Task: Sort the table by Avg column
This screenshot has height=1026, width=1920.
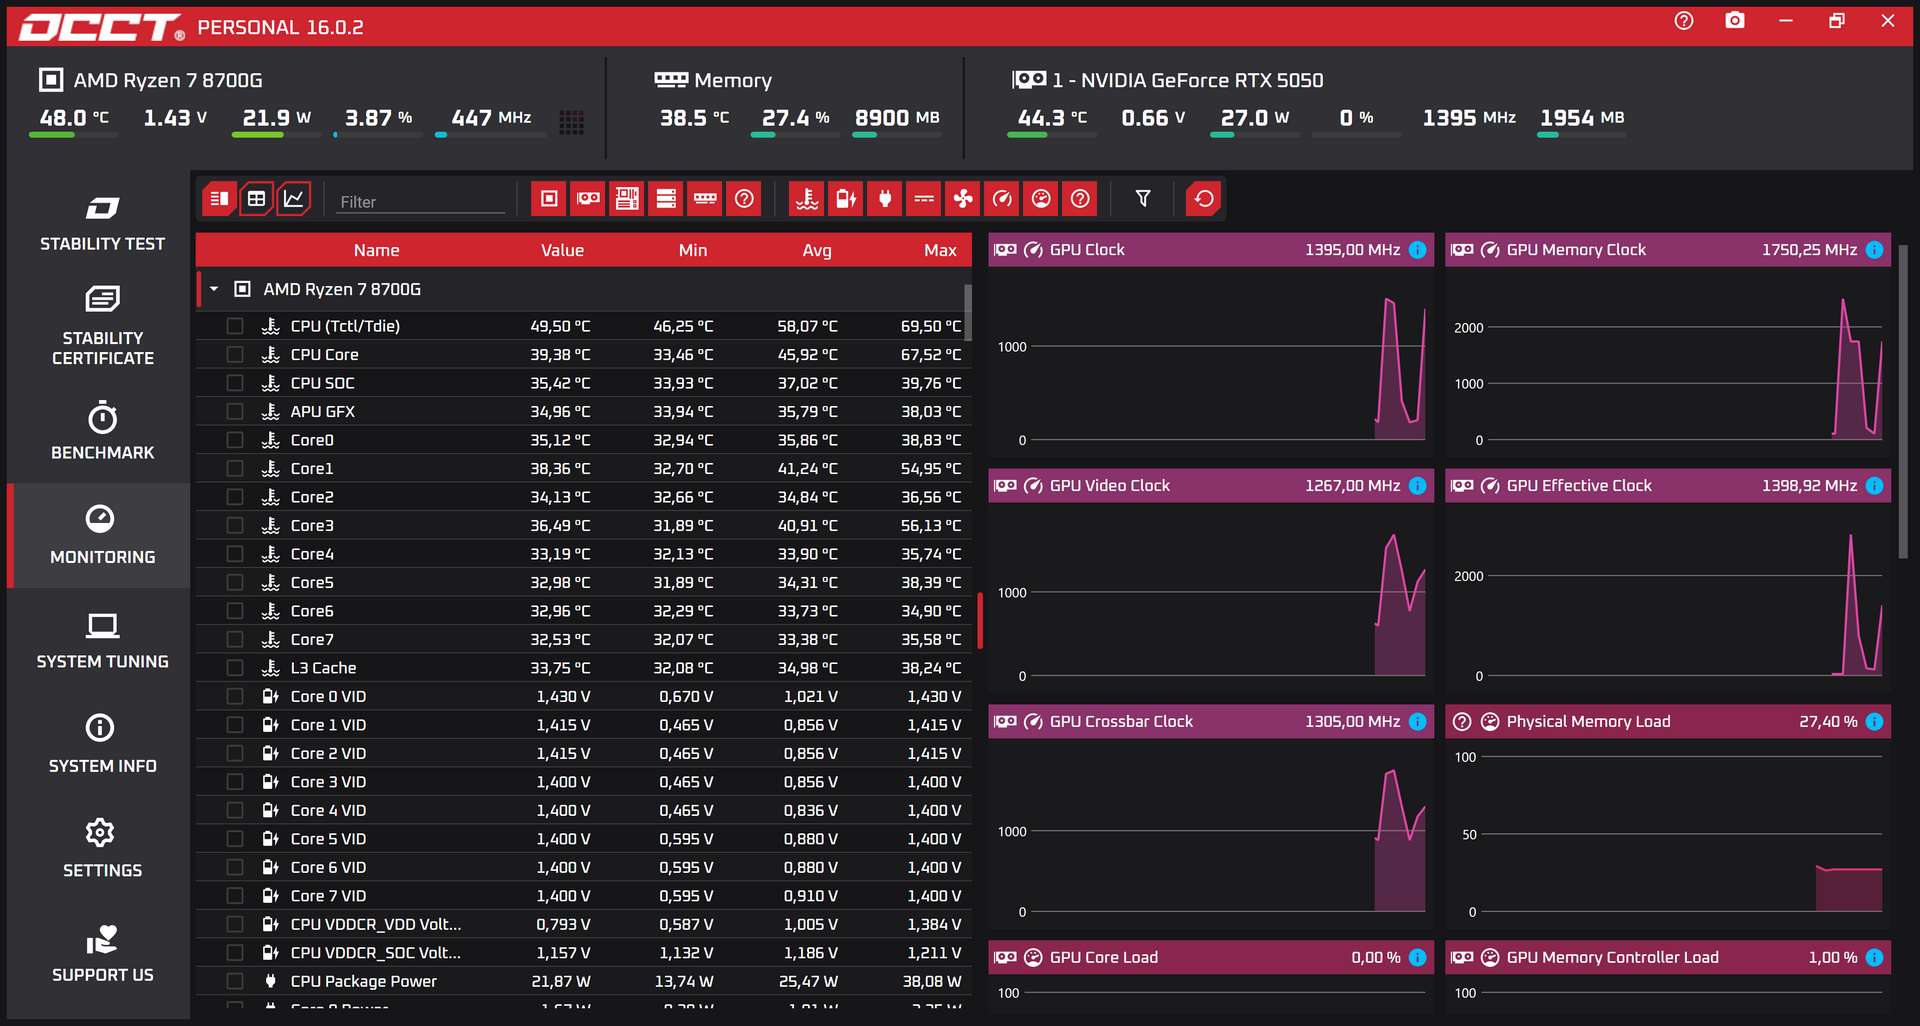Action: 817,250
